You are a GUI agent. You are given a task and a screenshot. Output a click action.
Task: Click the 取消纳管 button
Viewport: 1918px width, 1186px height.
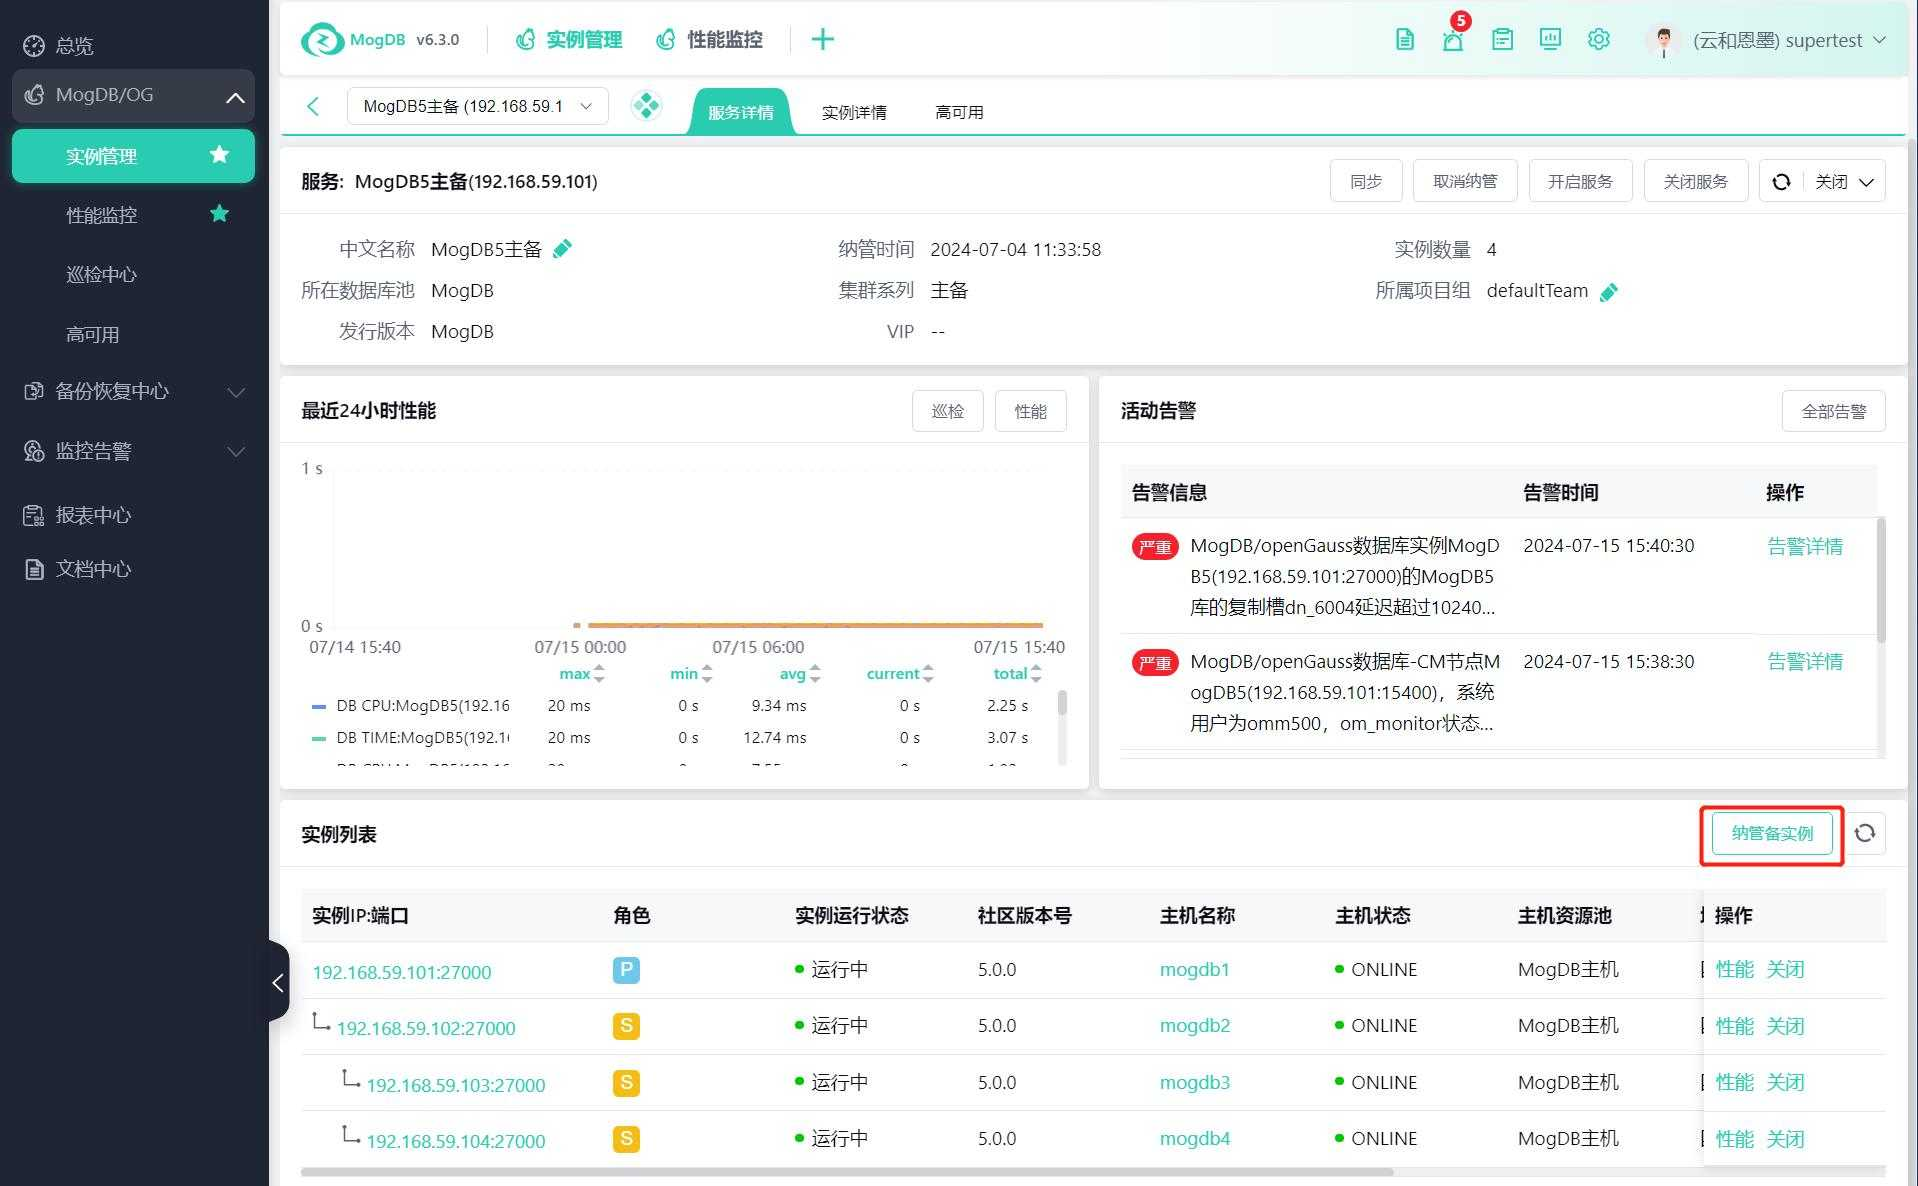tap(1465, 181)
